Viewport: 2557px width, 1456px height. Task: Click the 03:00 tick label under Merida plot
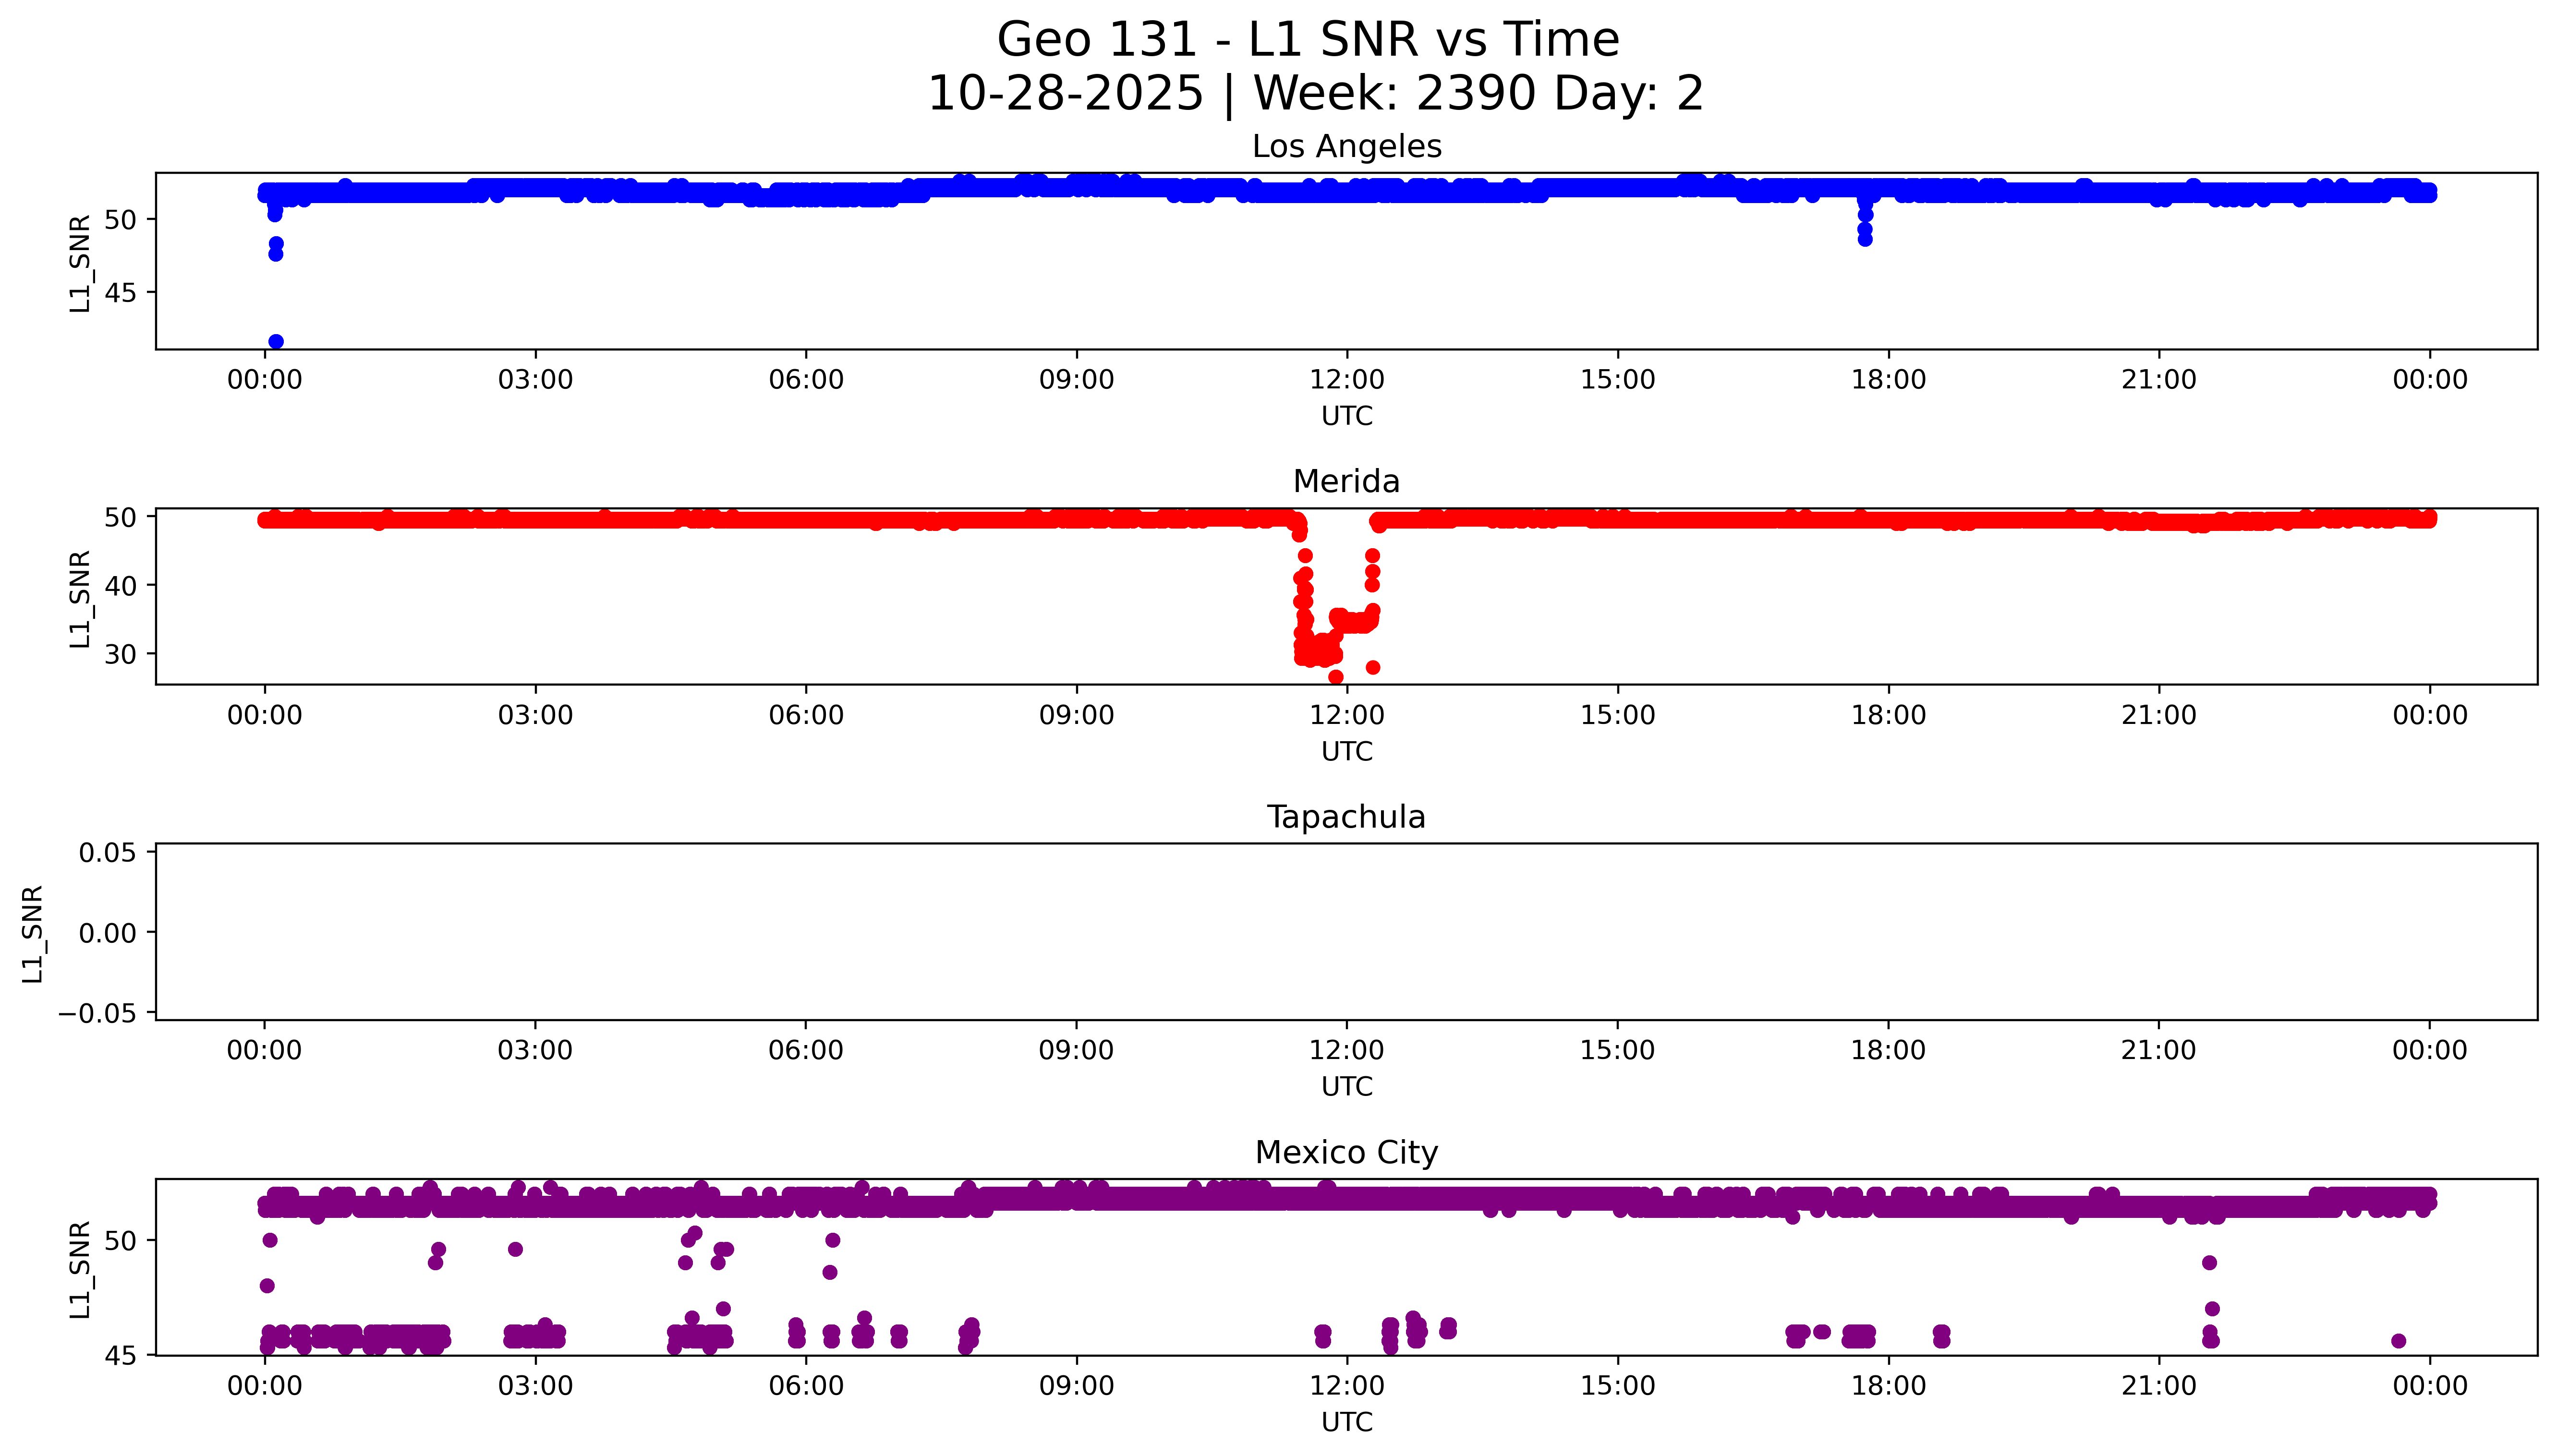pyautogui.click(x=535, y=716)
